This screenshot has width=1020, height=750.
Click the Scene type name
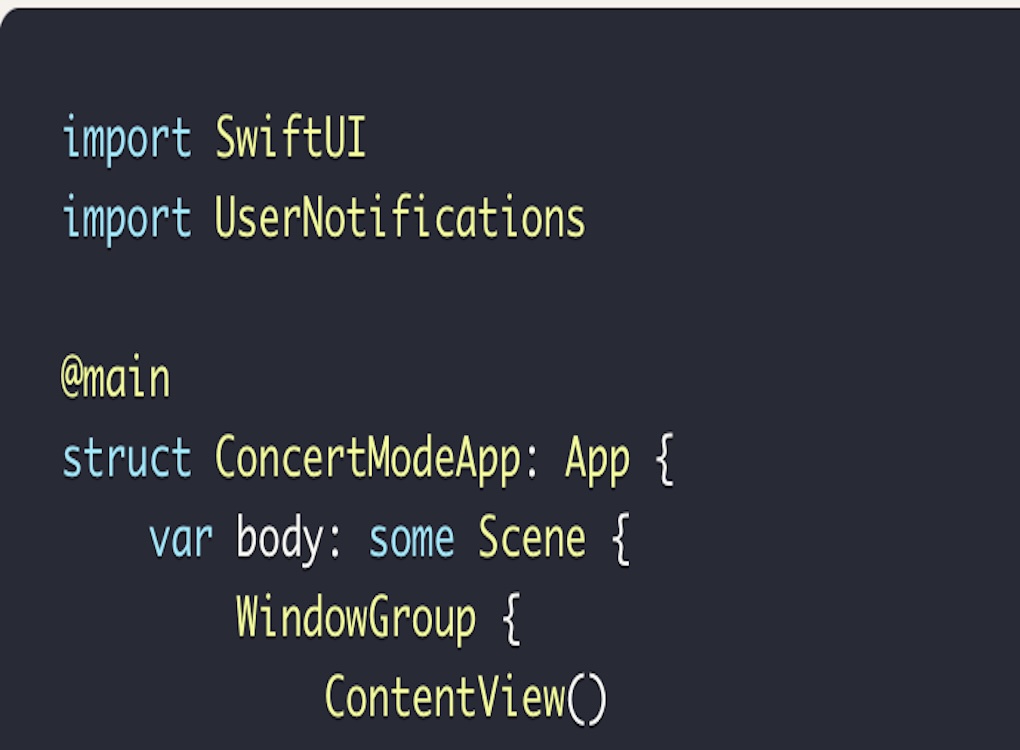(x=531, y=540)
